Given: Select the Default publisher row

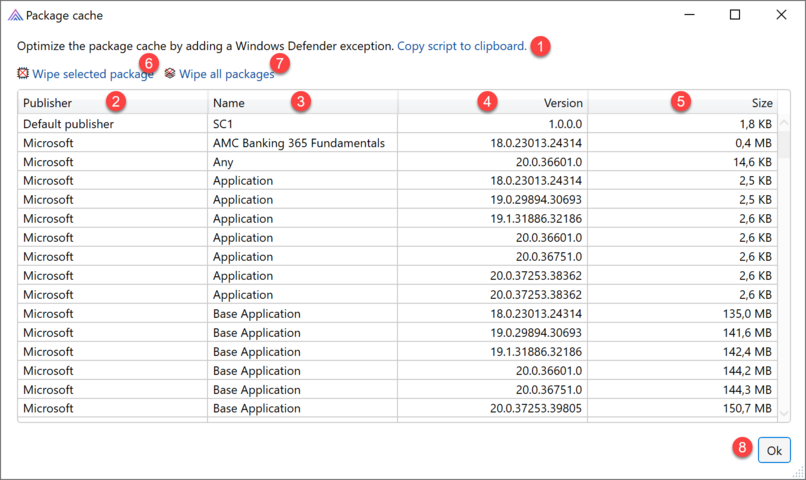Looking at the screenshot, I should point(397,124).
